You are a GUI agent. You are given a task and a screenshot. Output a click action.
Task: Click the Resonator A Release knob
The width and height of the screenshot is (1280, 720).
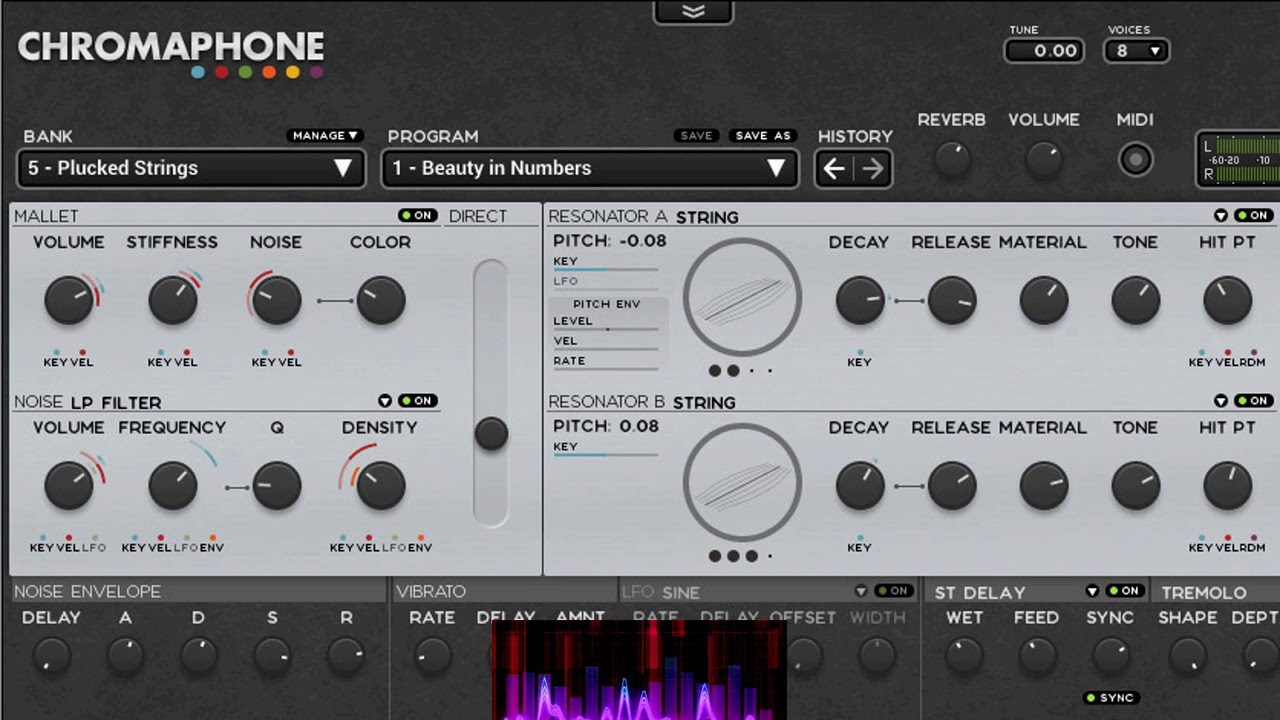coord(952,301)
